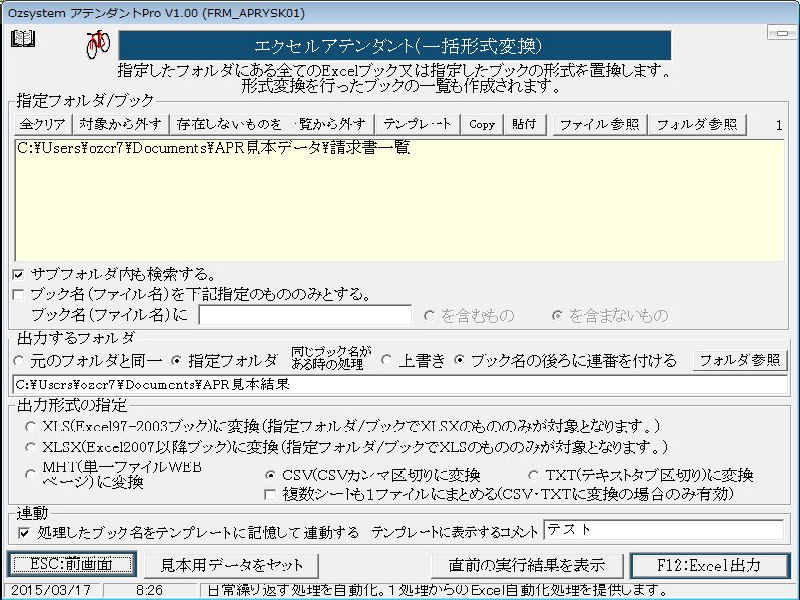Viewport: 800px width, 600px height.
Task: Click the open book icon at top left
Action: click(x=22, y=39)
